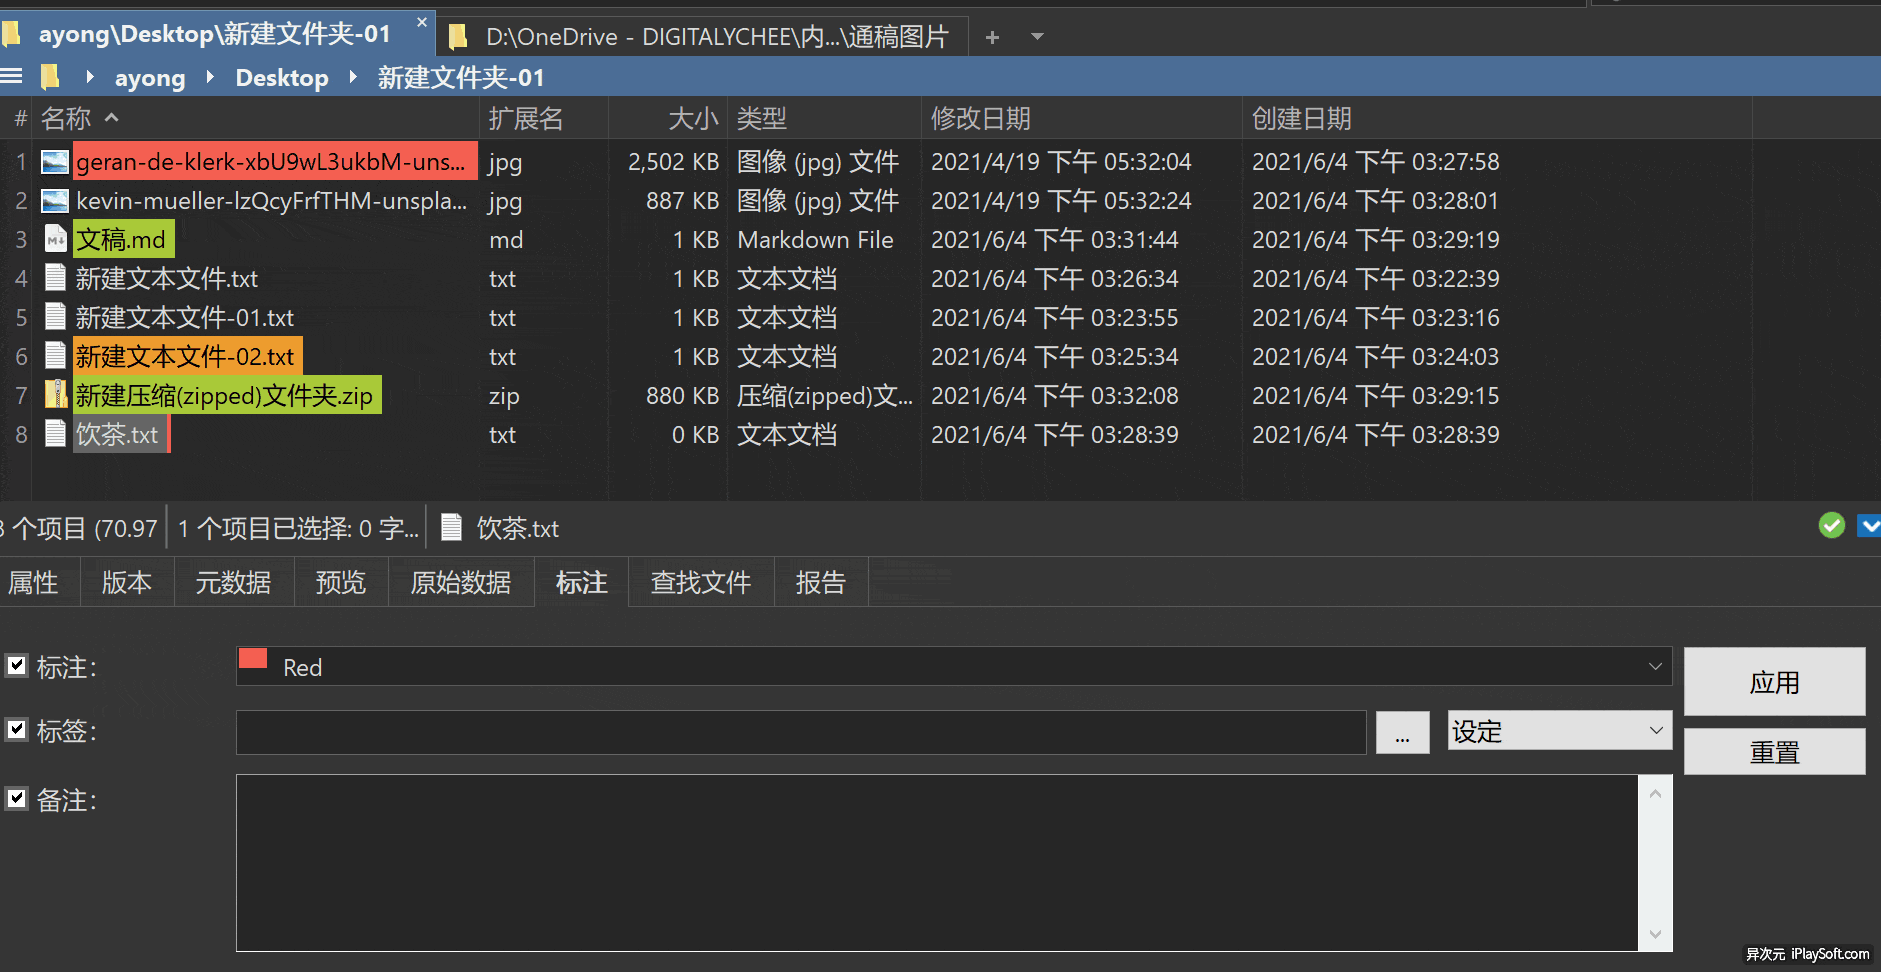Click the markdown file icon of 文稿.md

(x=56, y=239)
